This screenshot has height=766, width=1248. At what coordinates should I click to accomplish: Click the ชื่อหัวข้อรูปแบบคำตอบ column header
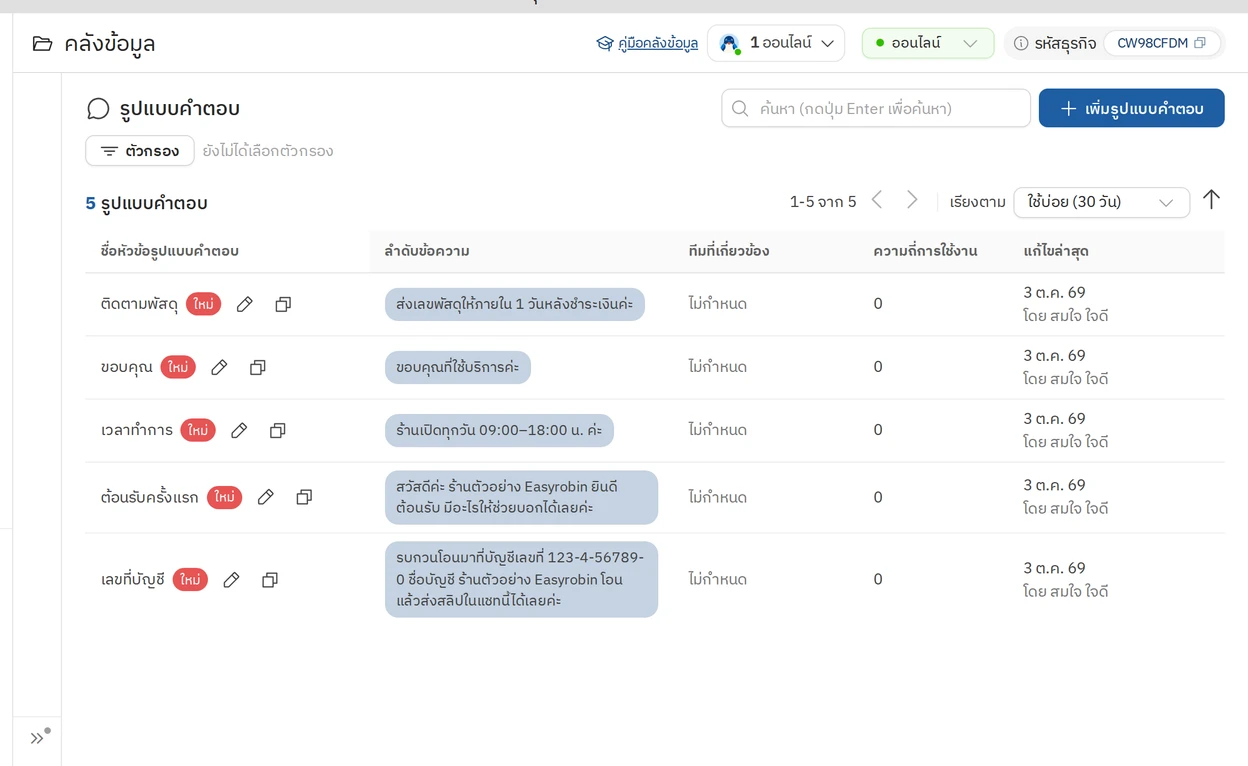coord(170,251)
